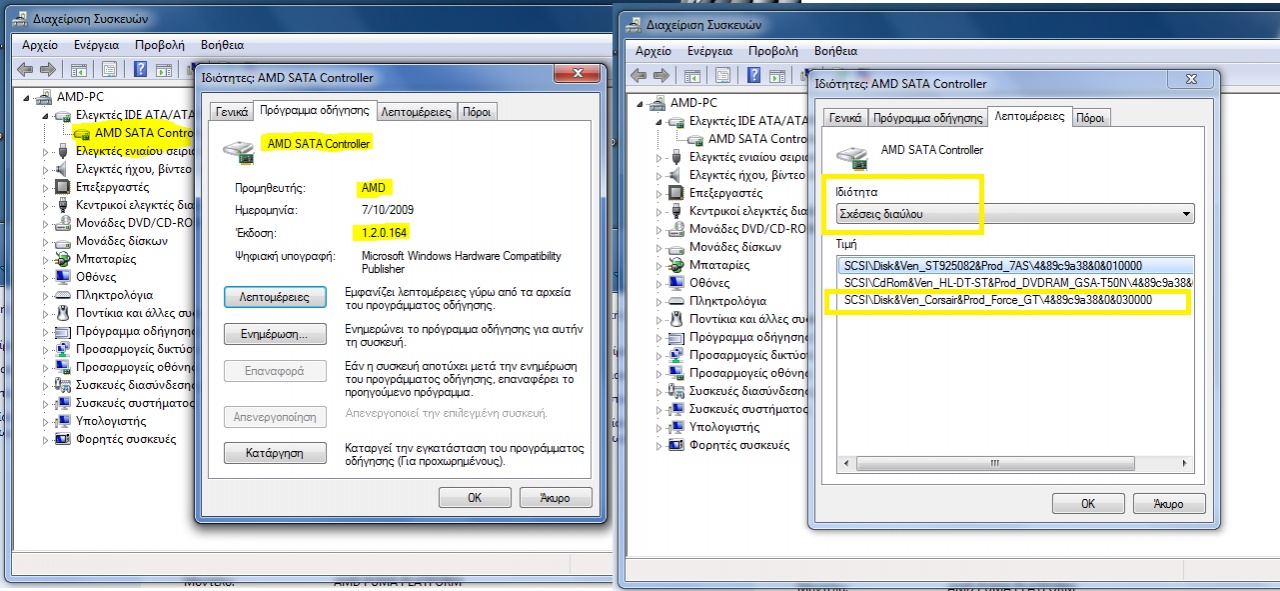Click Άκυρο in right details properties dialog
Image resolution: width=1280 pixels, height=591 pixels.
pyautogui.click(x=1169, y=504)
